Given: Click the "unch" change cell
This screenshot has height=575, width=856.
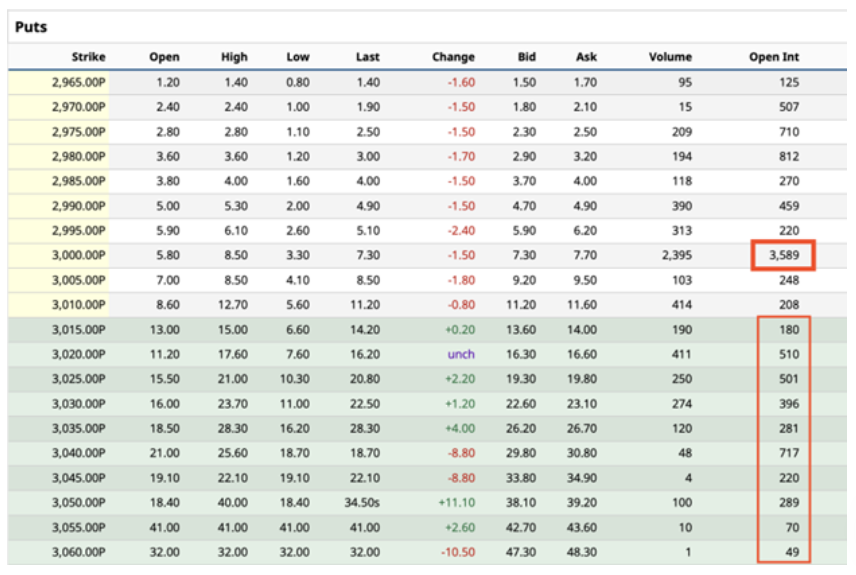Looking at the screenshot, I should (x=461, y=355).
